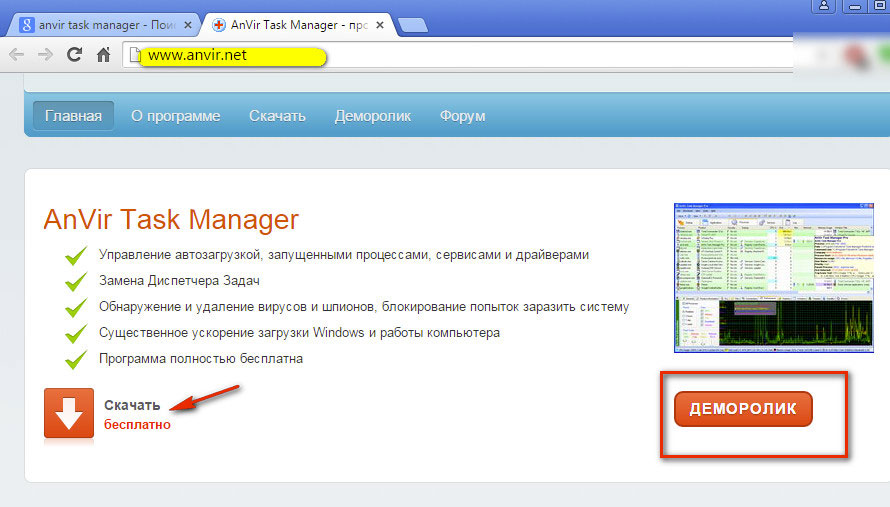Go to the browser home page icon
This screenshot has height=507, width=890.
click(103, 55)
